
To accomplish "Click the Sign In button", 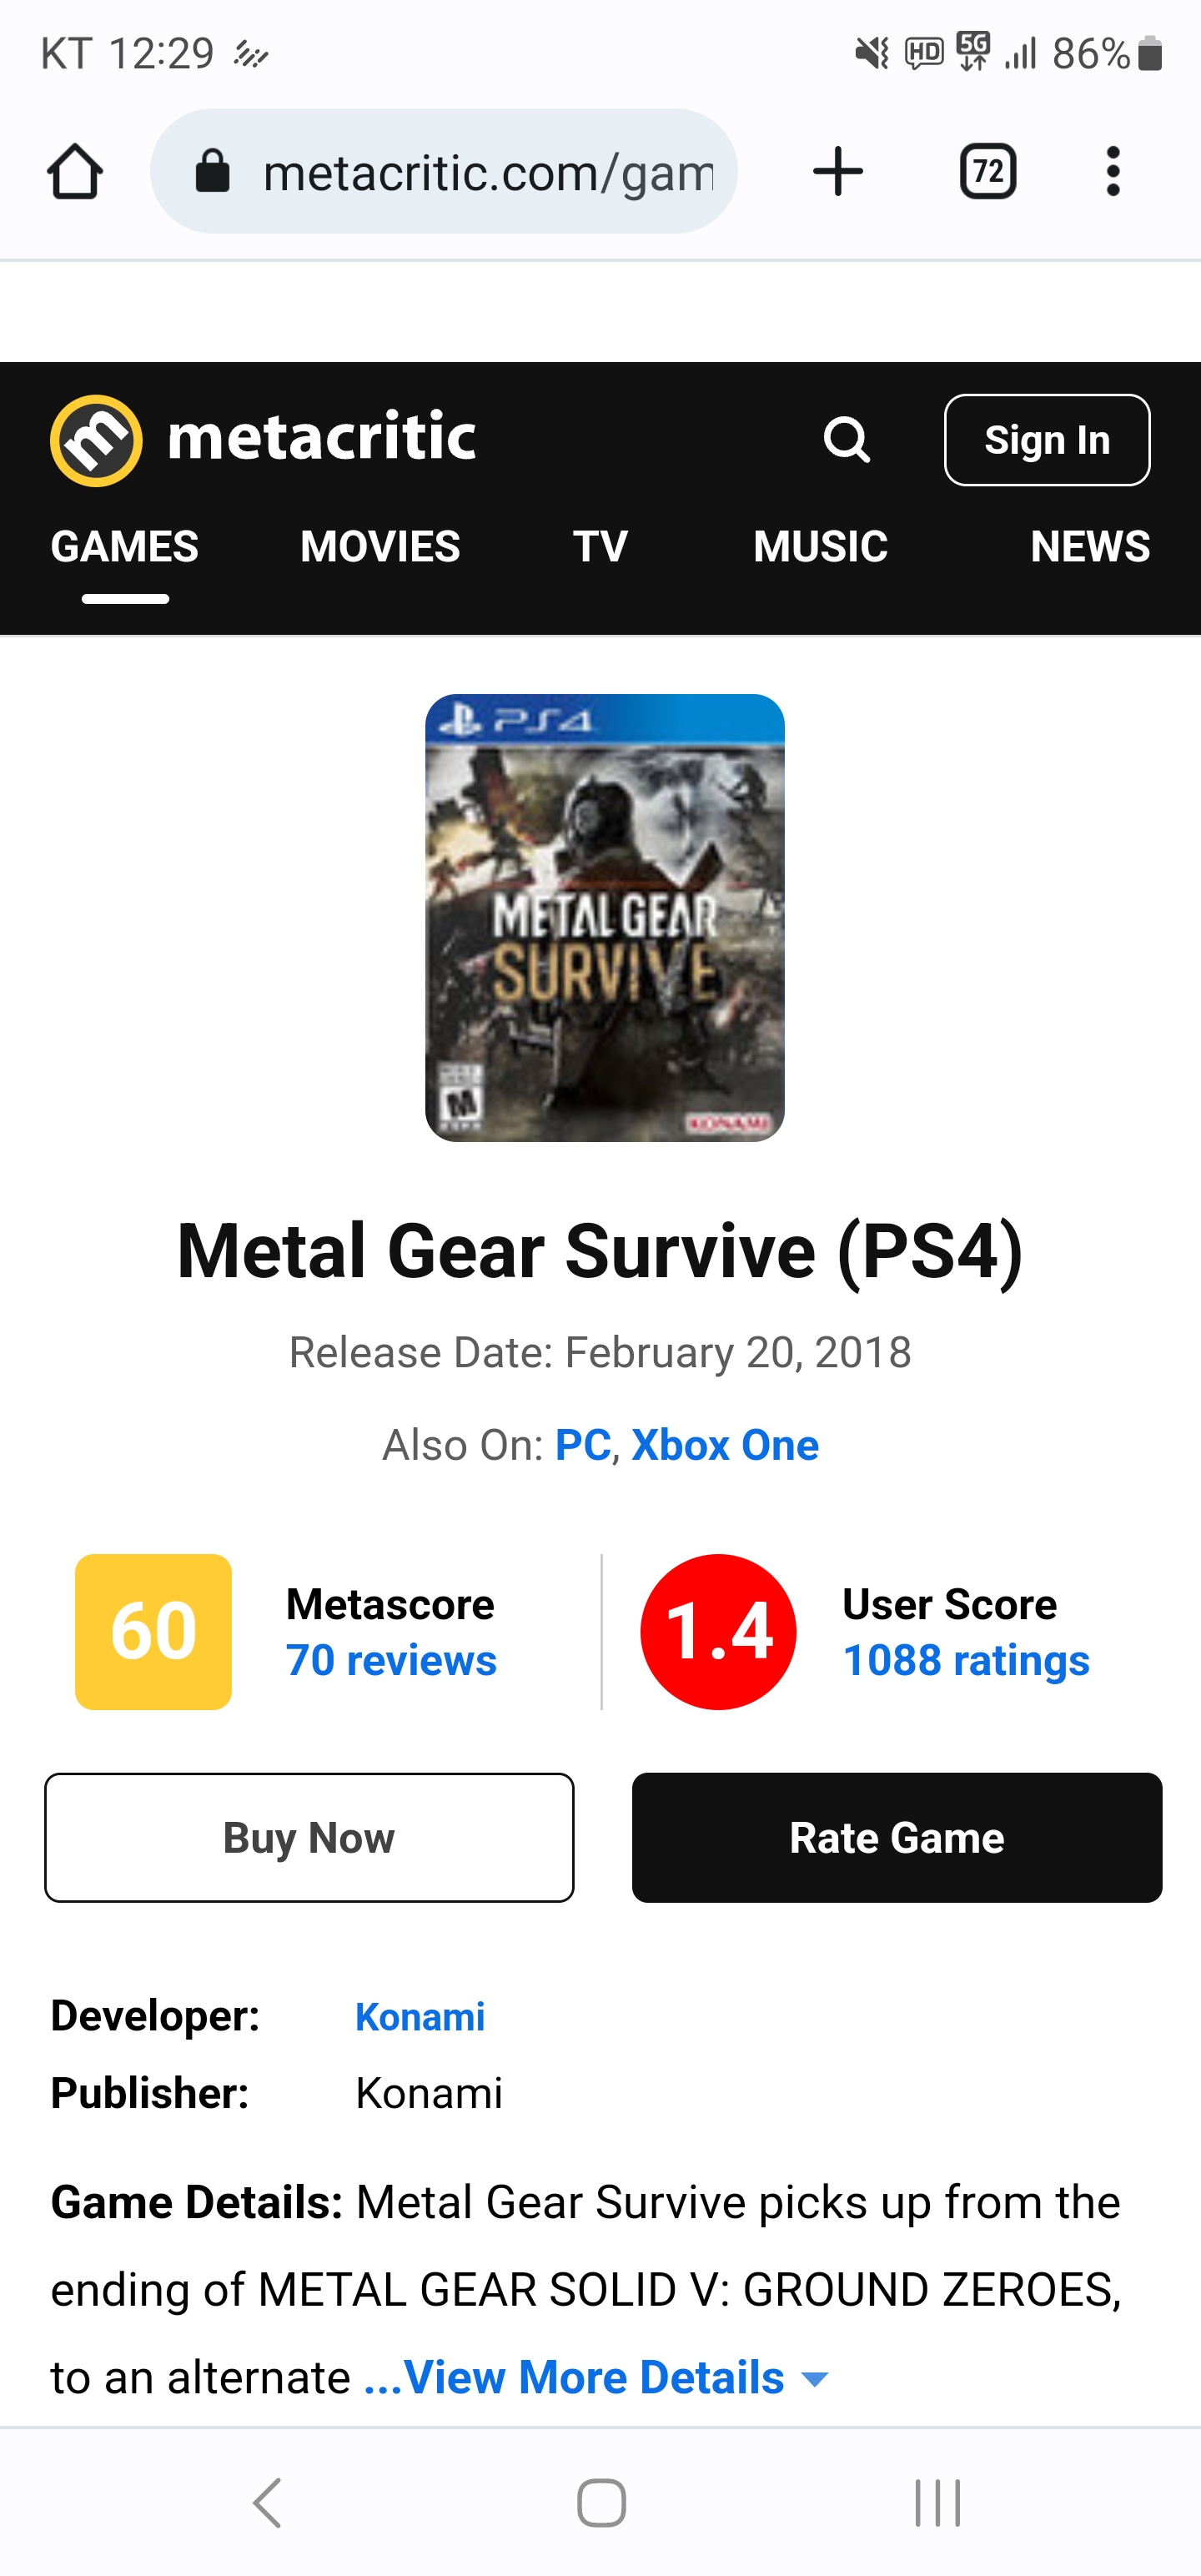I will tap(1047, 440).
